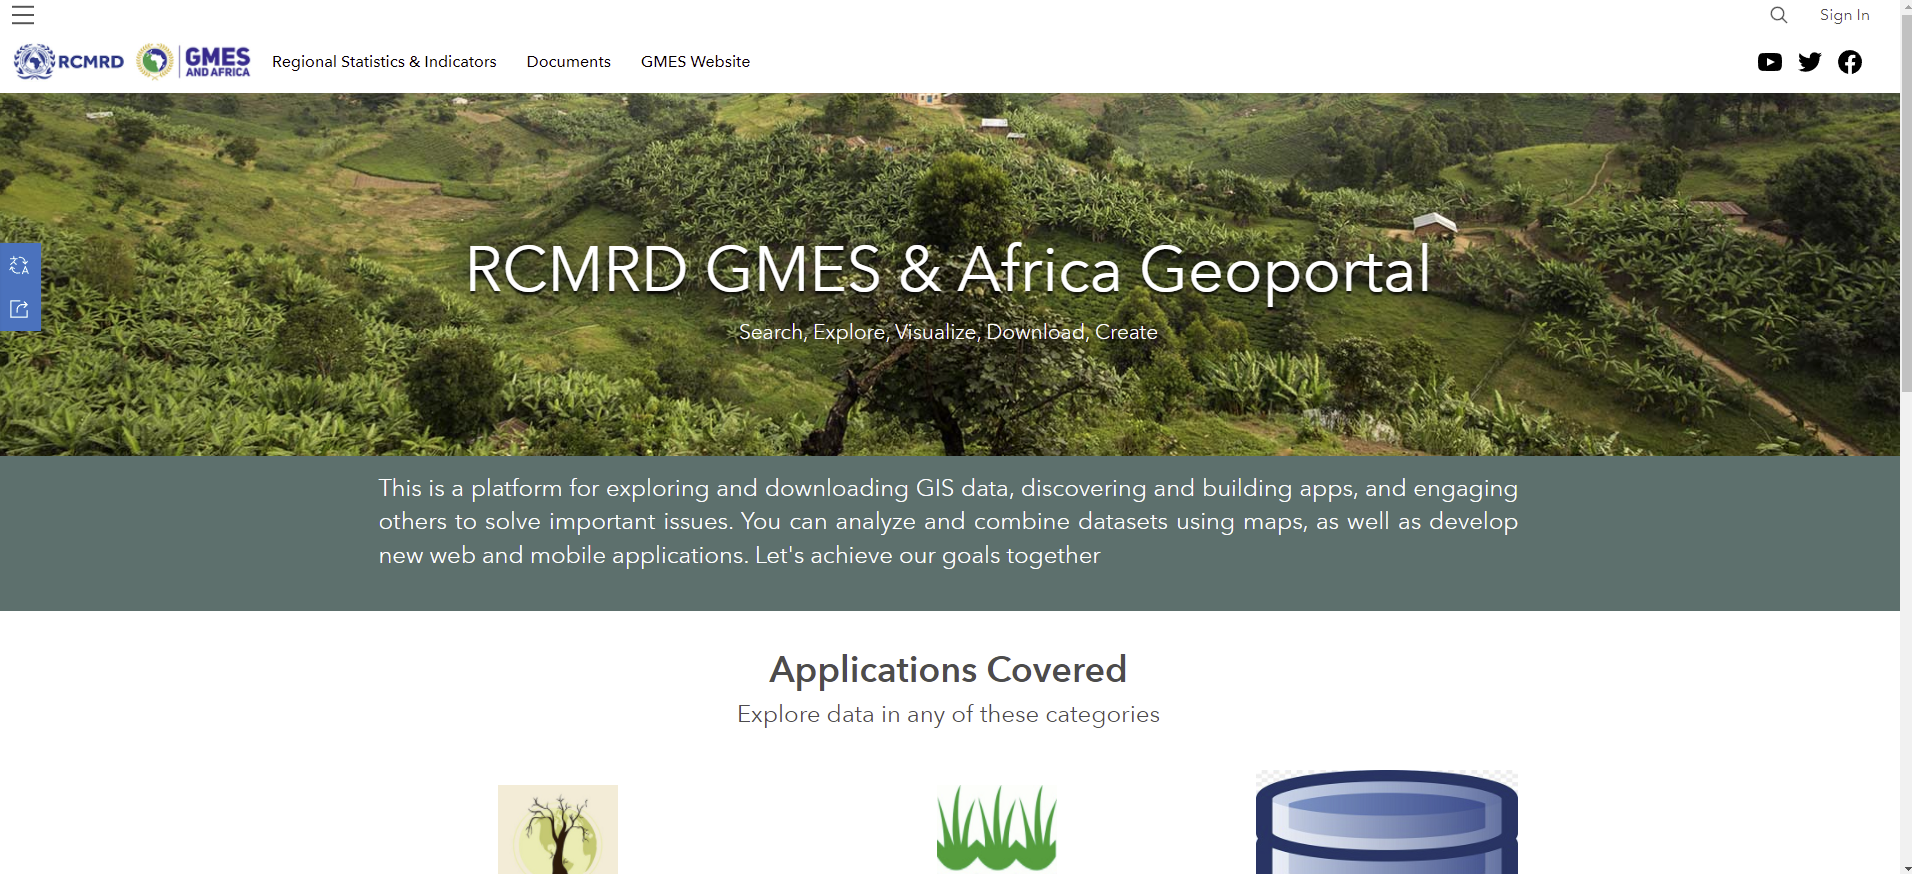Open the YouTube channel icon
The height and width of the screenshot is (874, 1912).
[x=1770, y=62]
